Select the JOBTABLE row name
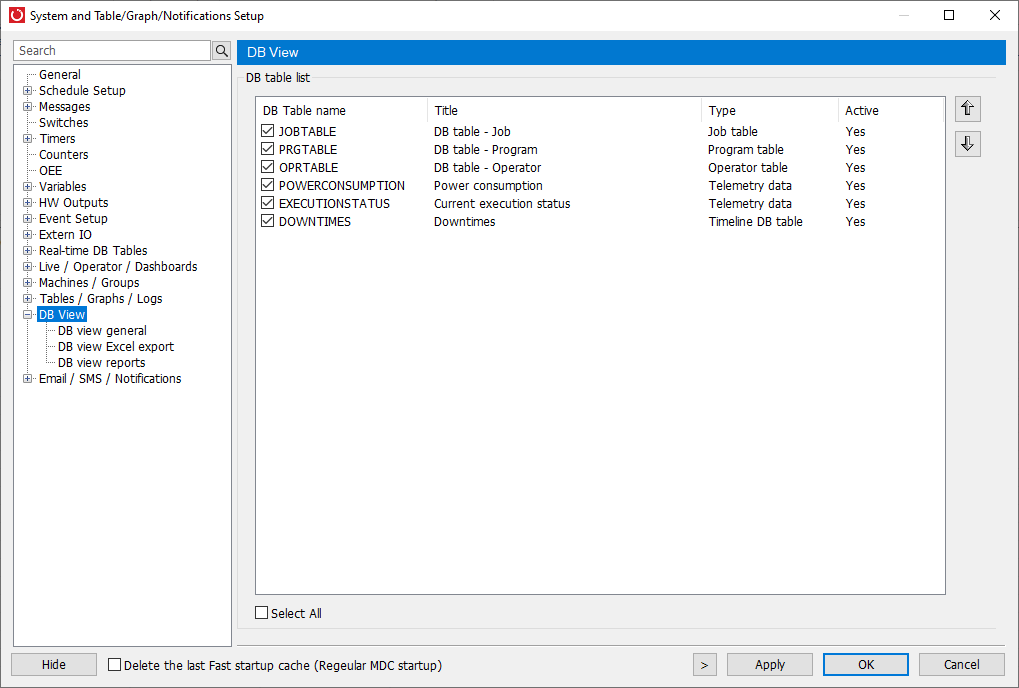This screenshot has height=688, width=1019. coord(307,131)
